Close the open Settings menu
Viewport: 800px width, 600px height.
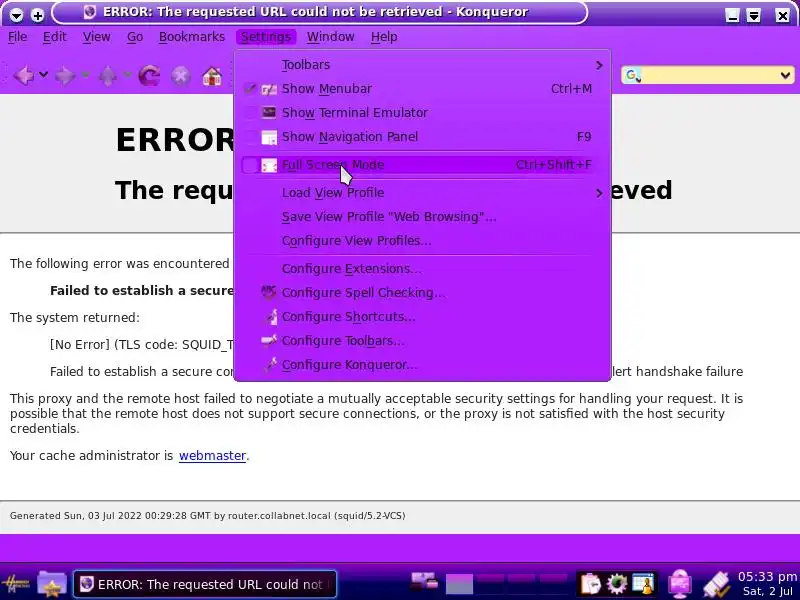click(265, 37)
